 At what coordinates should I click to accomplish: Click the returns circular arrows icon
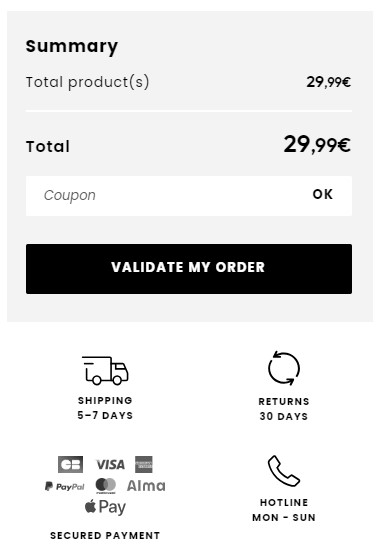tap(284, 368)
